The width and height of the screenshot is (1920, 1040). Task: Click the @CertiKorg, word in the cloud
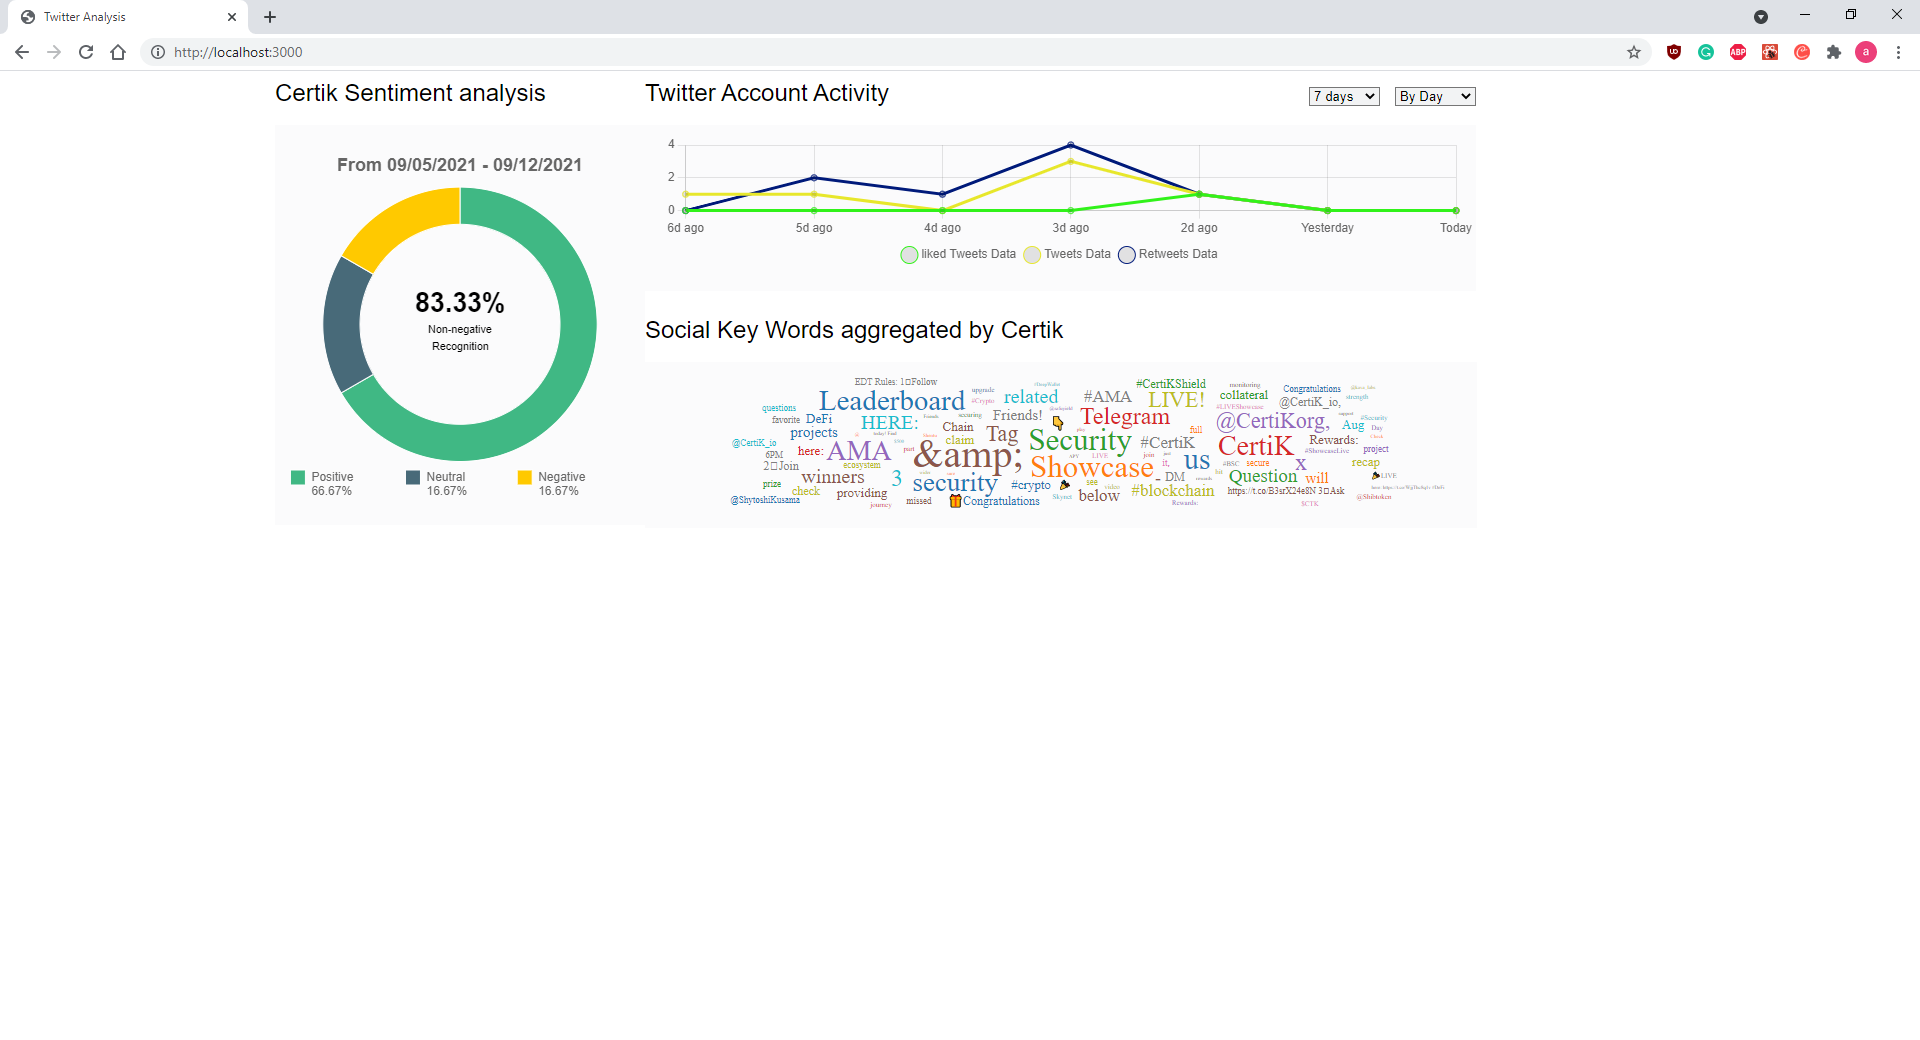click(1273, 421)
